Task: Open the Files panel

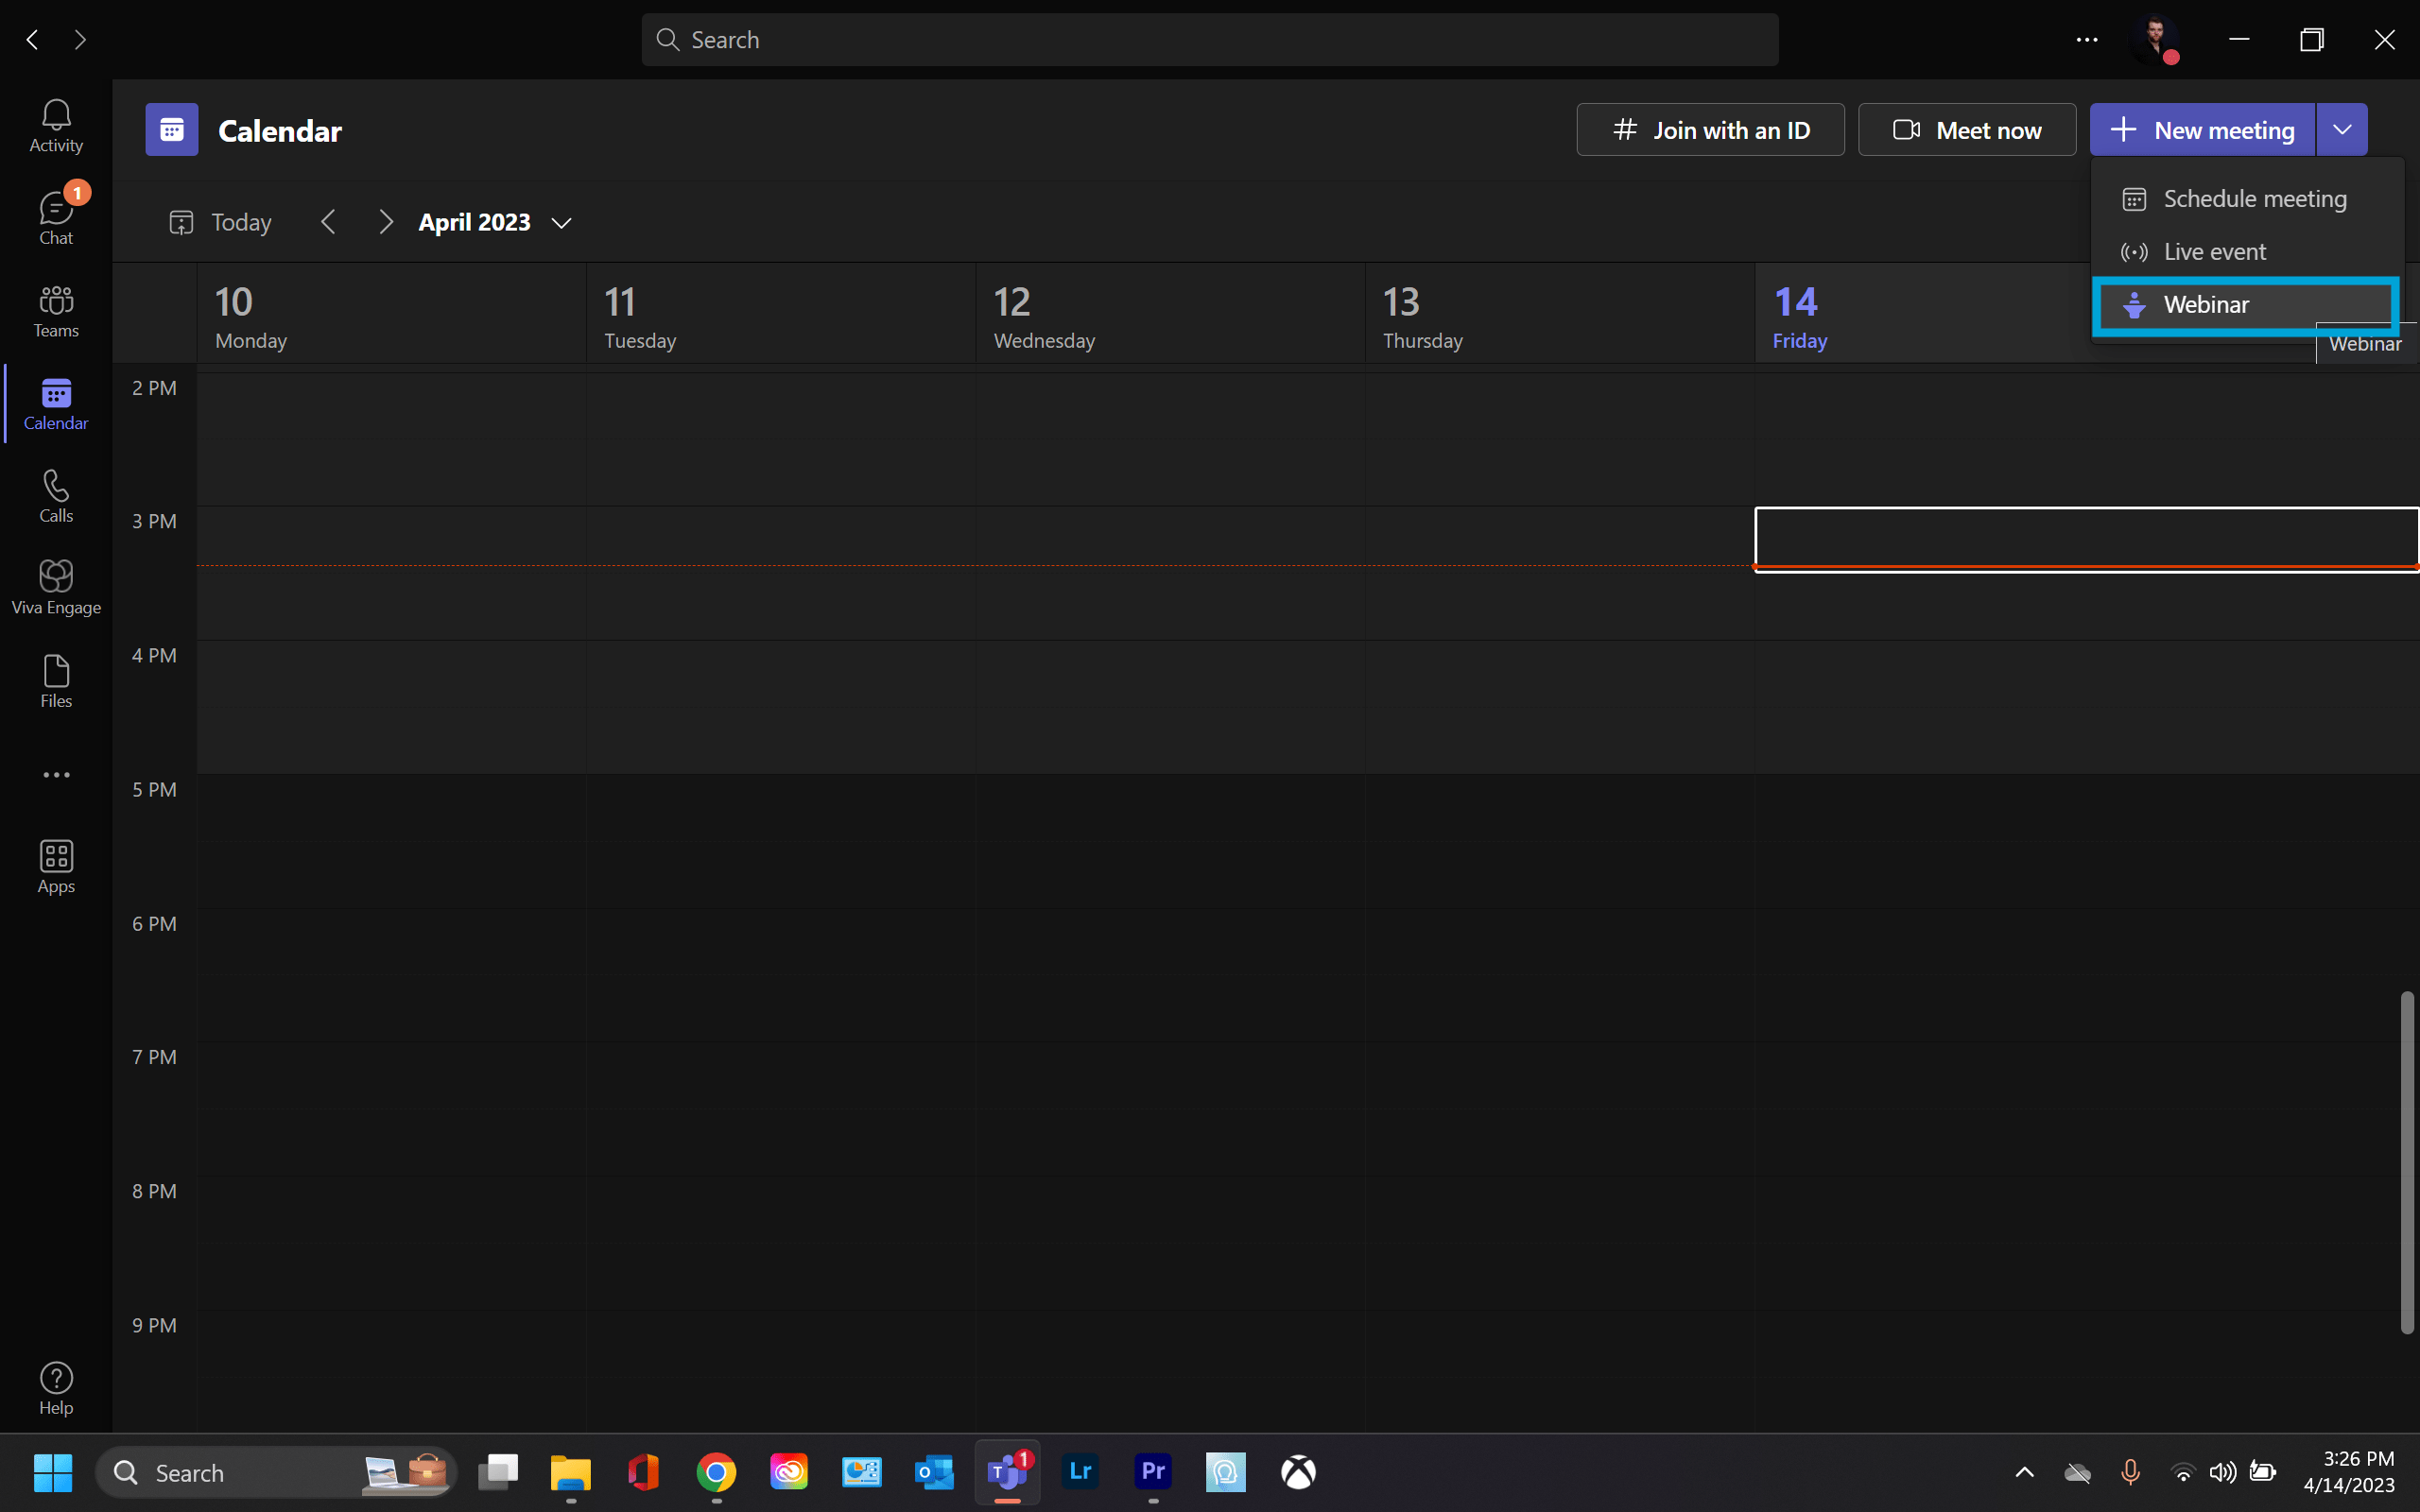Action: click(55, 679)
